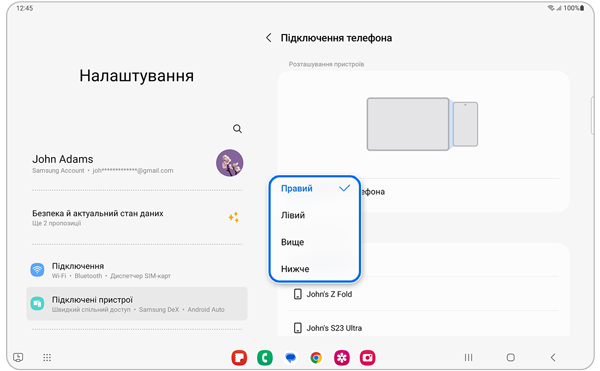Click phone icon beside John's Z Fold
The image size is (600, 371).
pos(297,294)
